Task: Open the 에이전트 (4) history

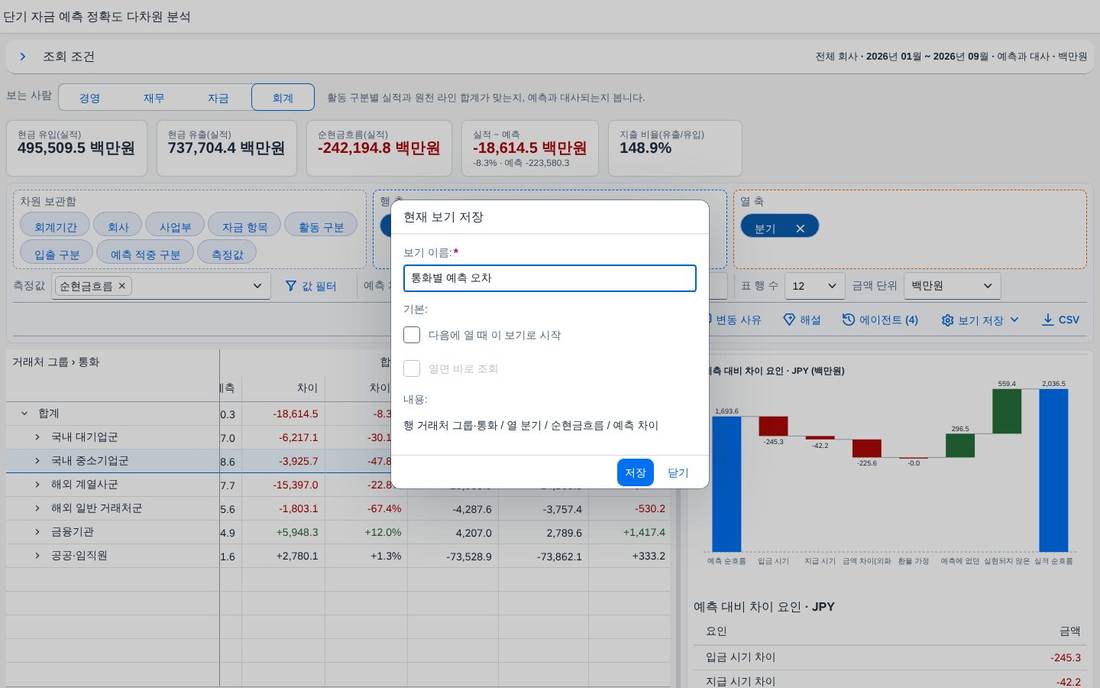Action: tap(880, 320)
